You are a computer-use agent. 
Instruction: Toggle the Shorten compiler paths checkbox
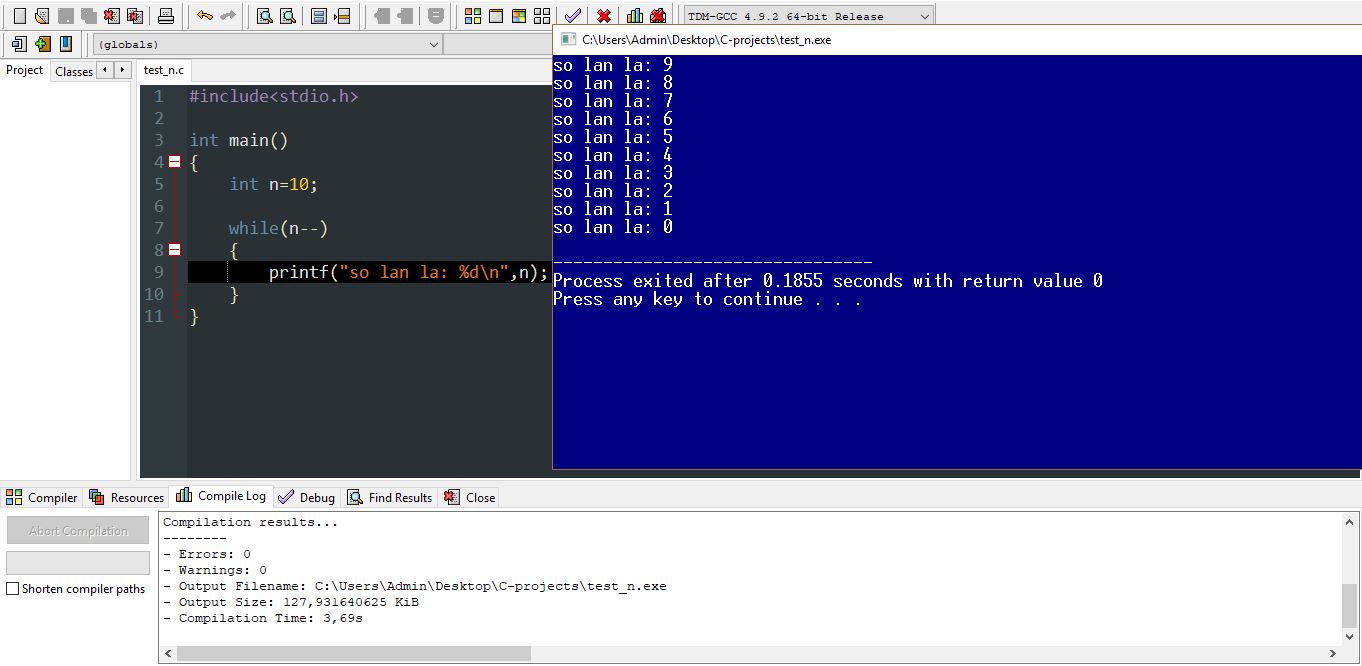click(x=13, y=589)
